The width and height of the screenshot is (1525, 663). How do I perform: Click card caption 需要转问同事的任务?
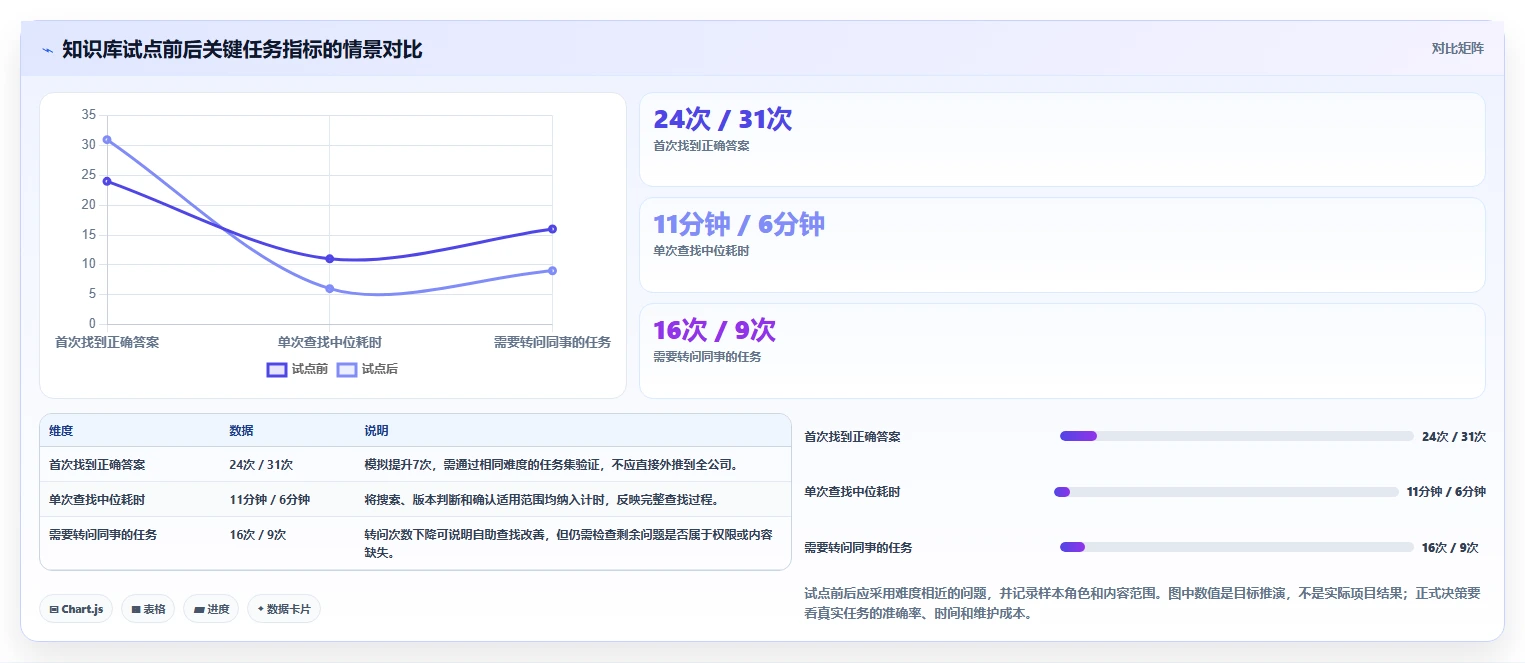tap(707, 357)
